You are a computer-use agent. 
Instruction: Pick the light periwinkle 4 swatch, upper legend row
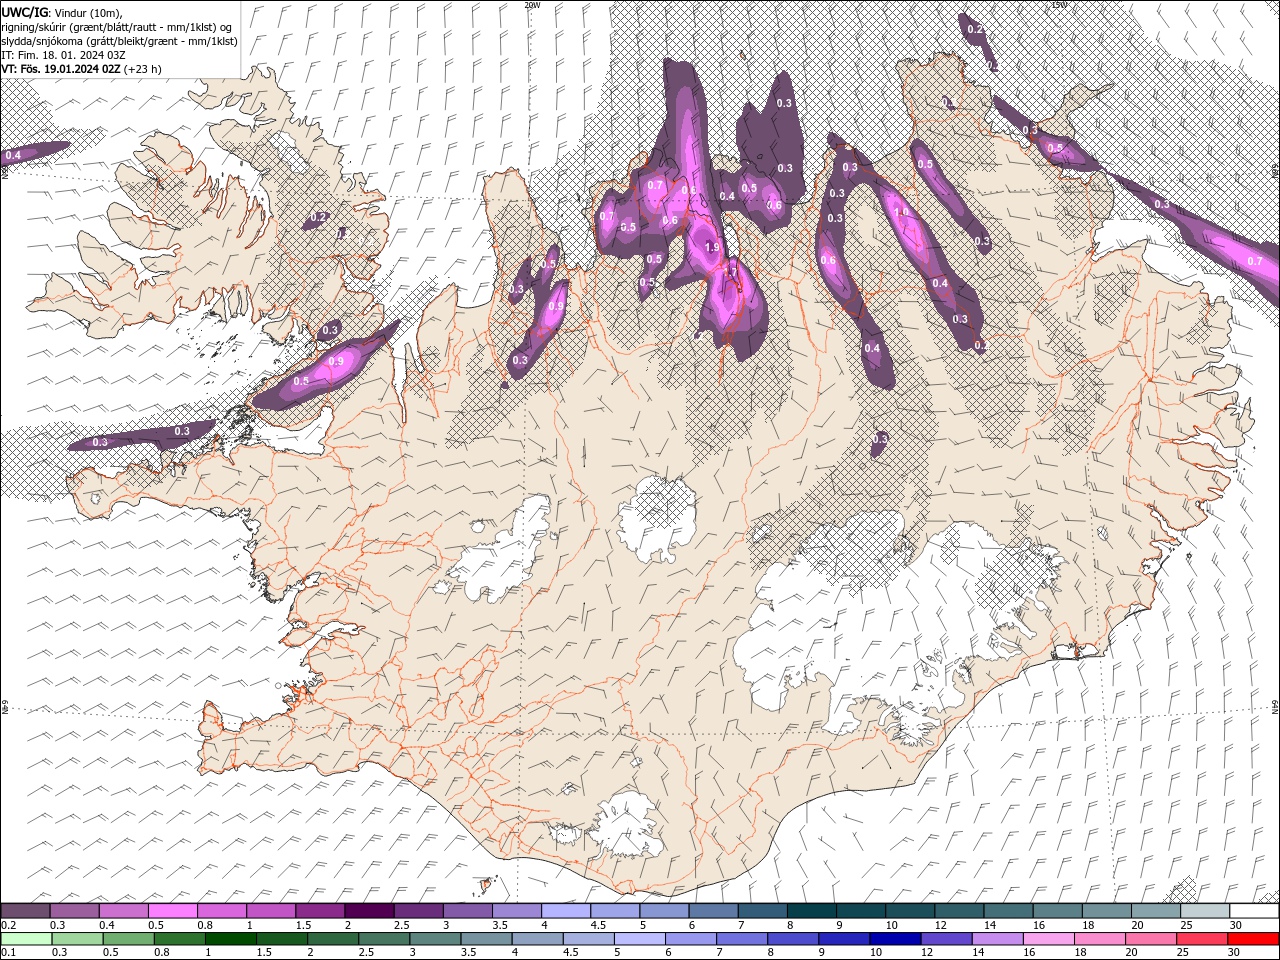pos(566,911)
